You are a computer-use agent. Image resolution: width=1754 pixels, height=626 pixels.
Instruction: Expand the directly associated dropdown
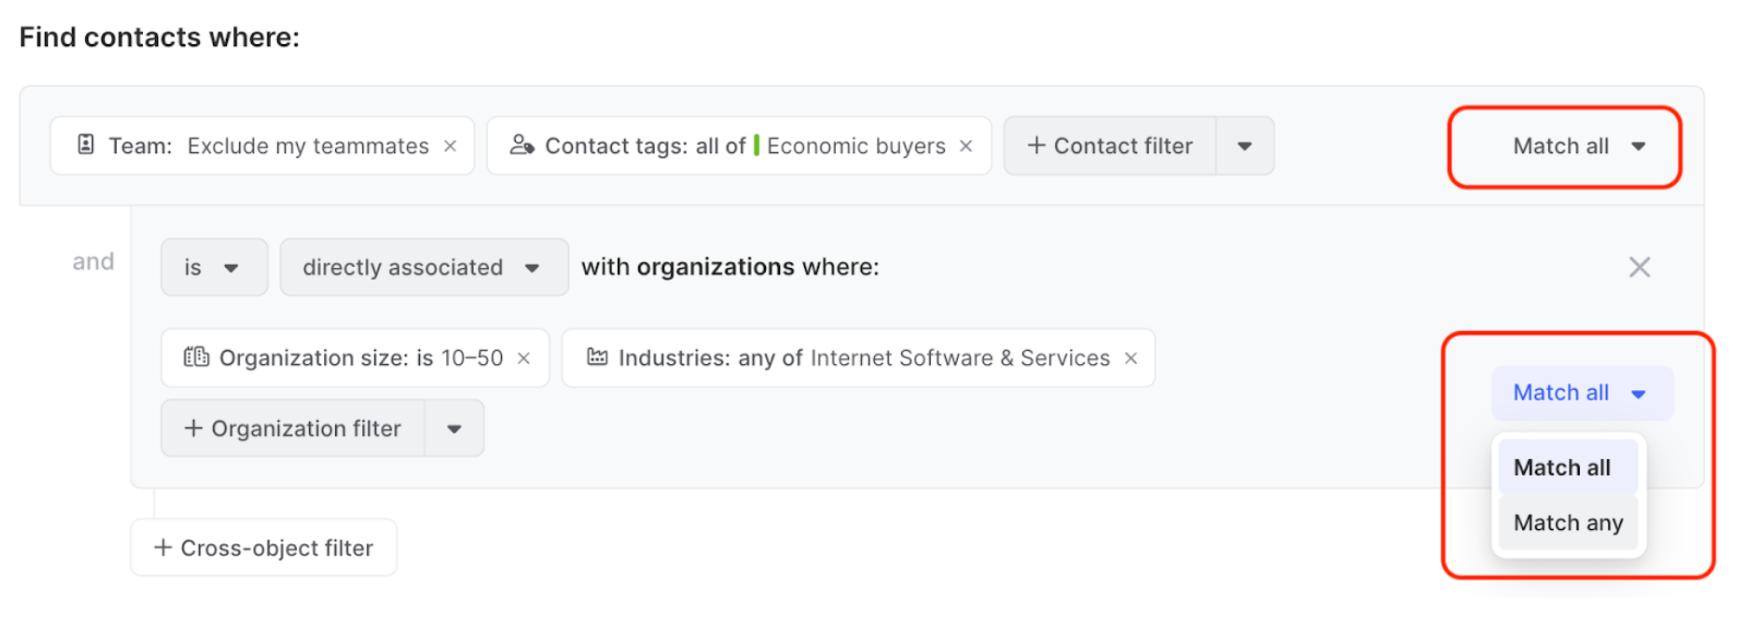[x=423, y=267]
